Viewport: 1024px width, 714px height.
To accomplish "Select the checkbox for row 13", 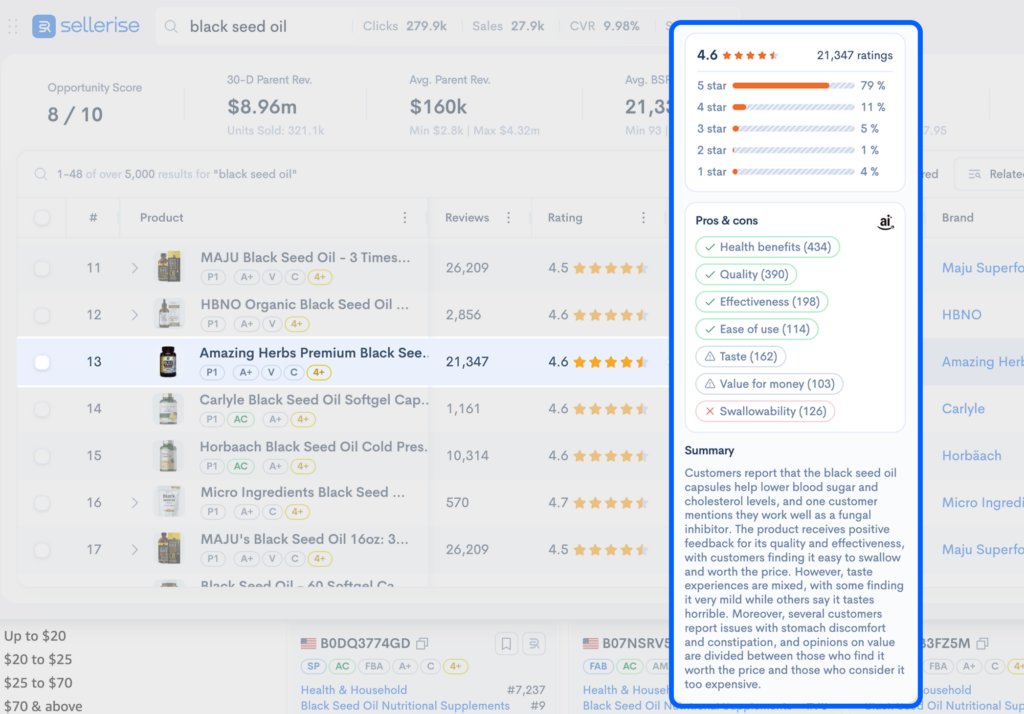I will pyautogui.click(x=41, y=362).
